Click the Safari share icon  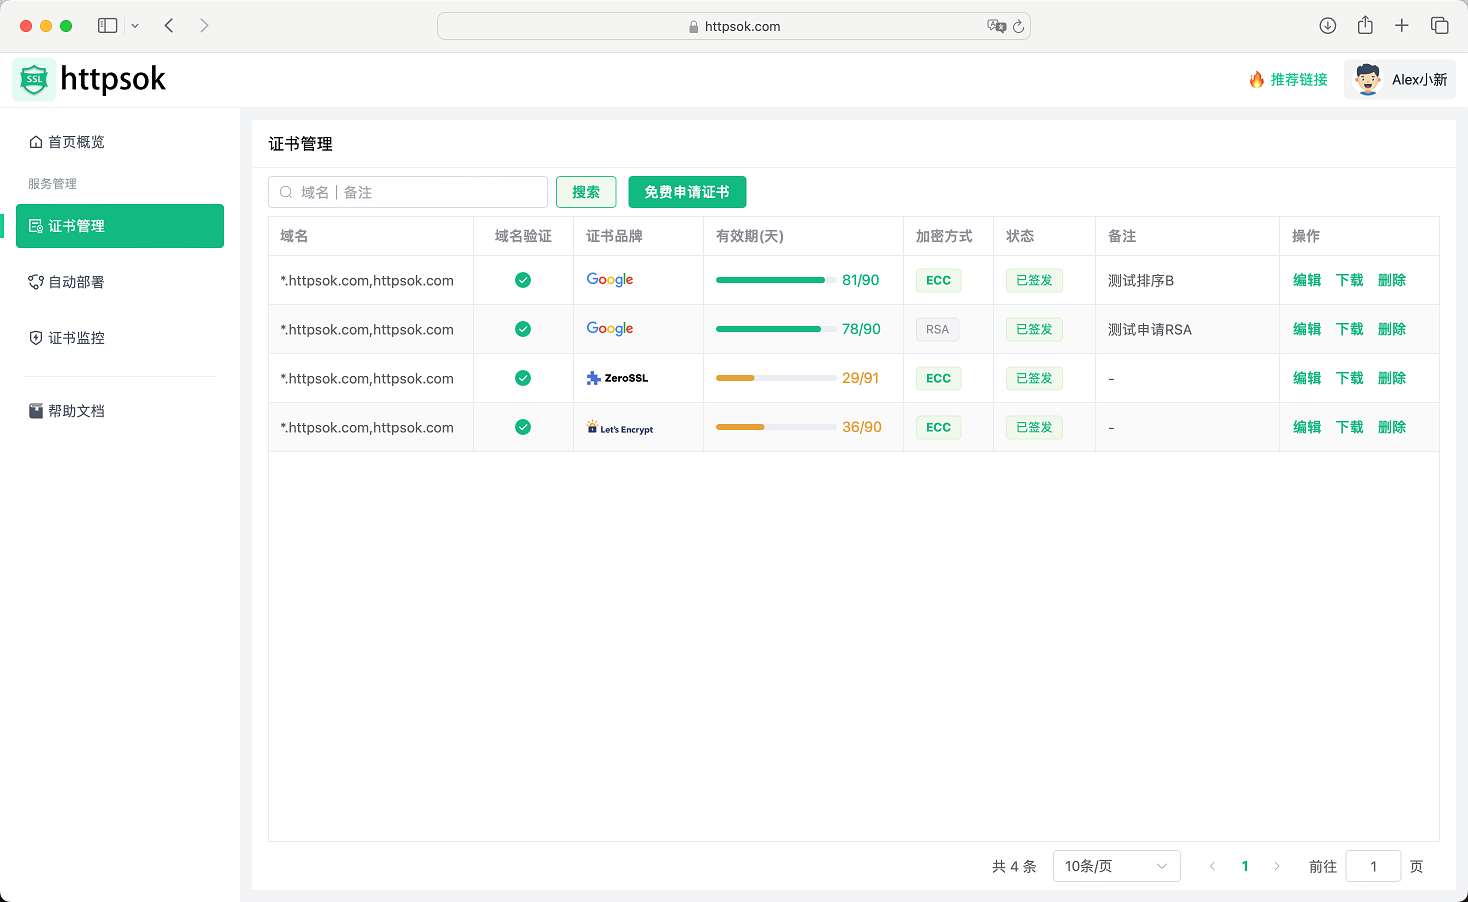click(1365, 26)
